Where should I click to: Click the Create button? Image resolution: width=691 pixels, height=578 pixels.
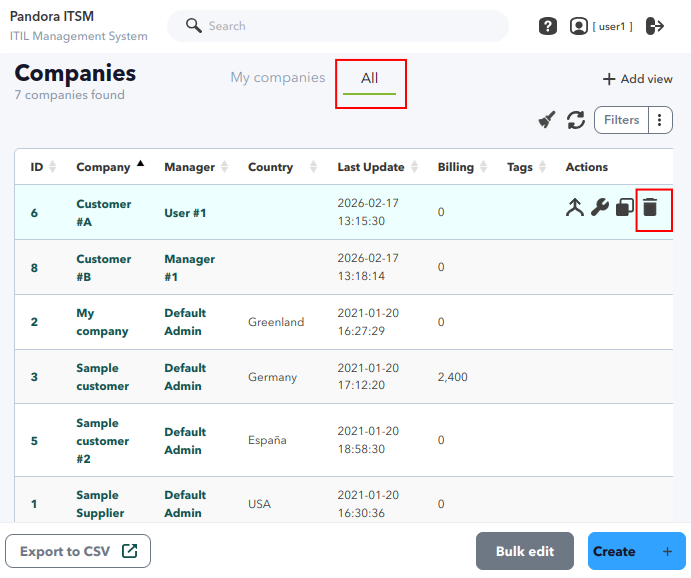click(x=637, y=551)
